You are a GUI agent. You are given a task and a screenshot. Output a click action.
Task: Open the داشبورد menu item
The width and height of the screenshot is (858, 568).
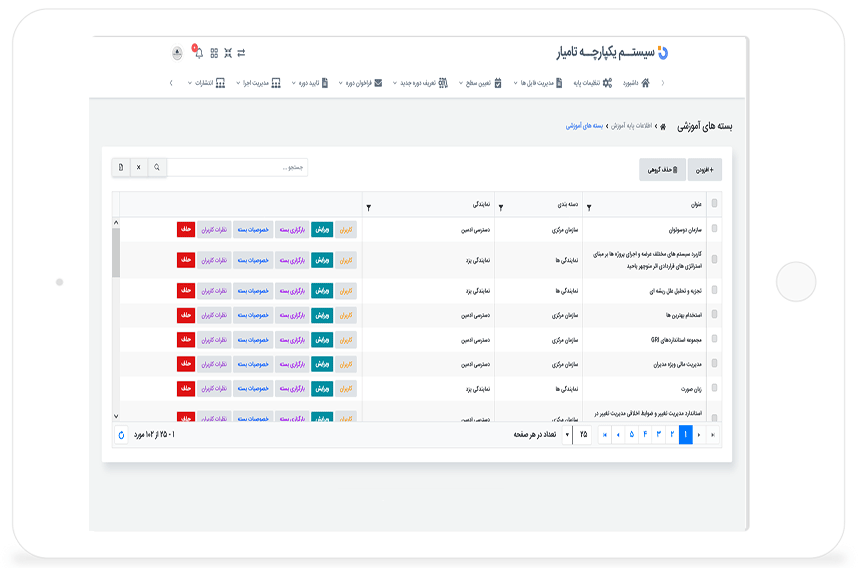[x=637, y=83]
